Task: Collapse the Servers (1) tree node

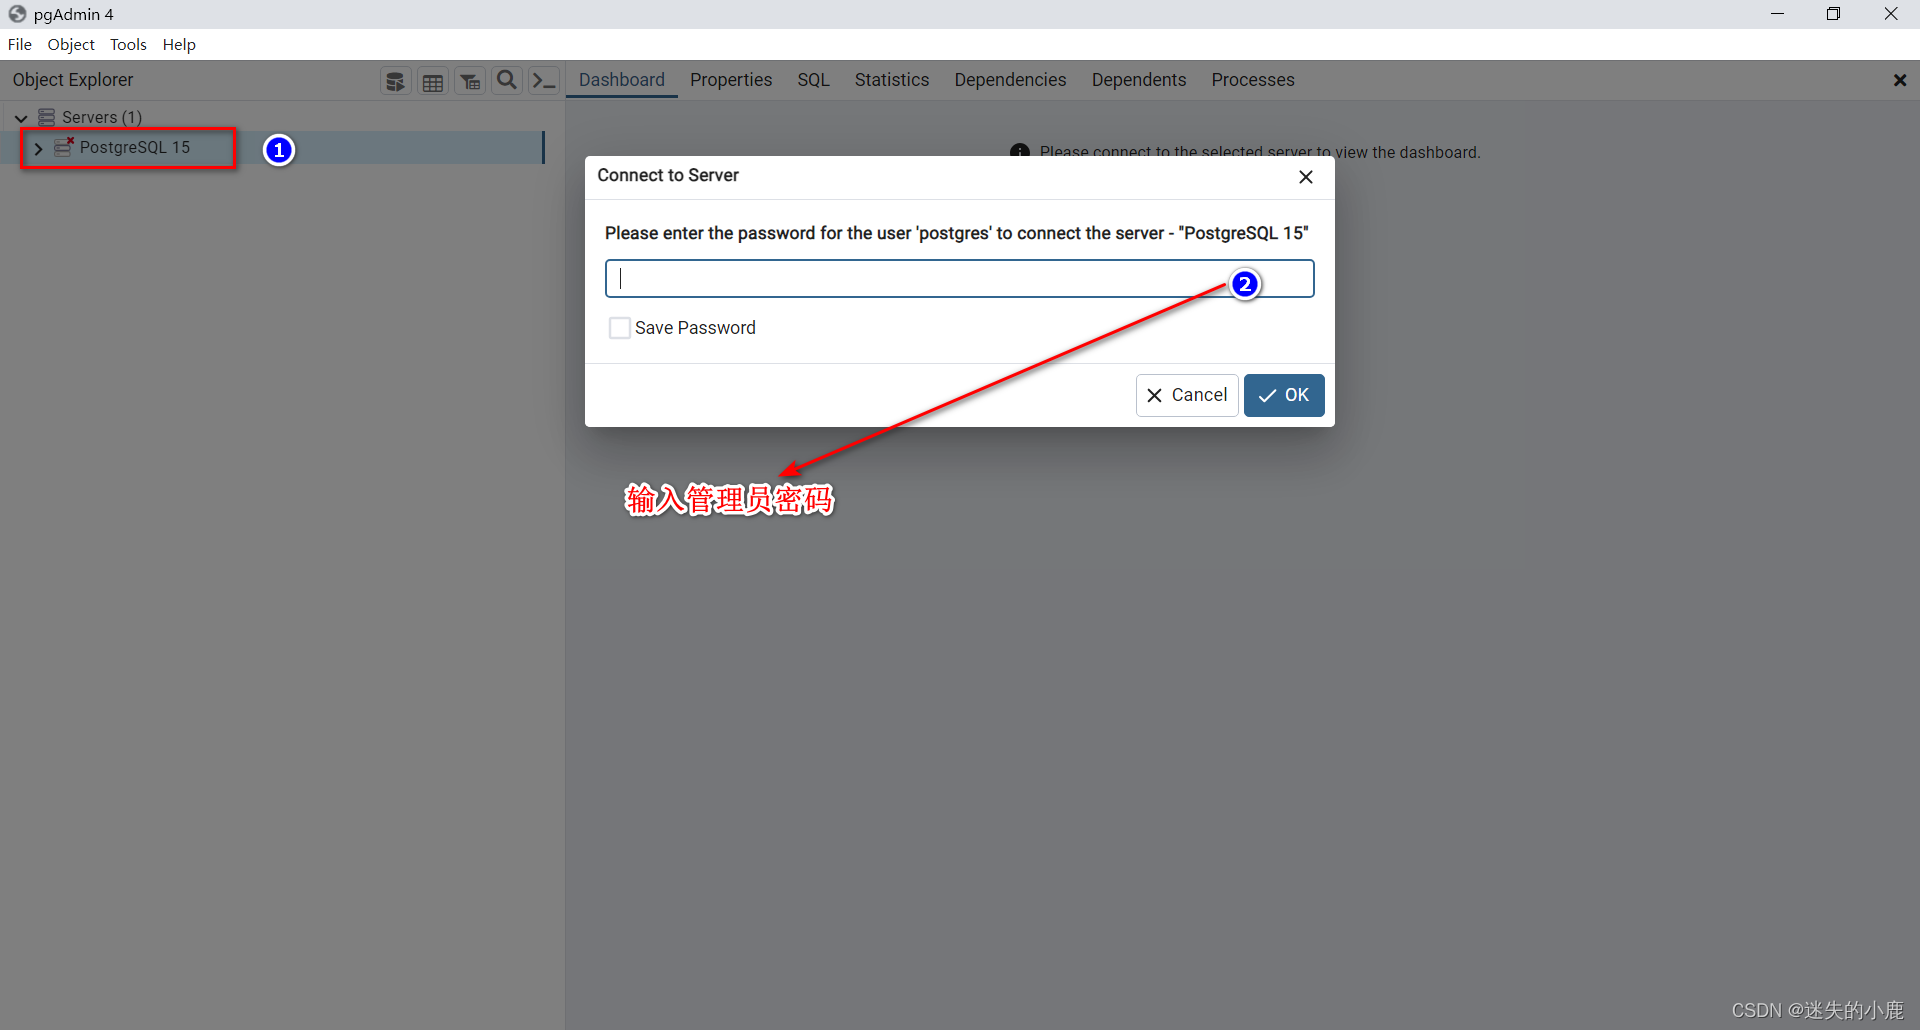Action: (21, 118)
